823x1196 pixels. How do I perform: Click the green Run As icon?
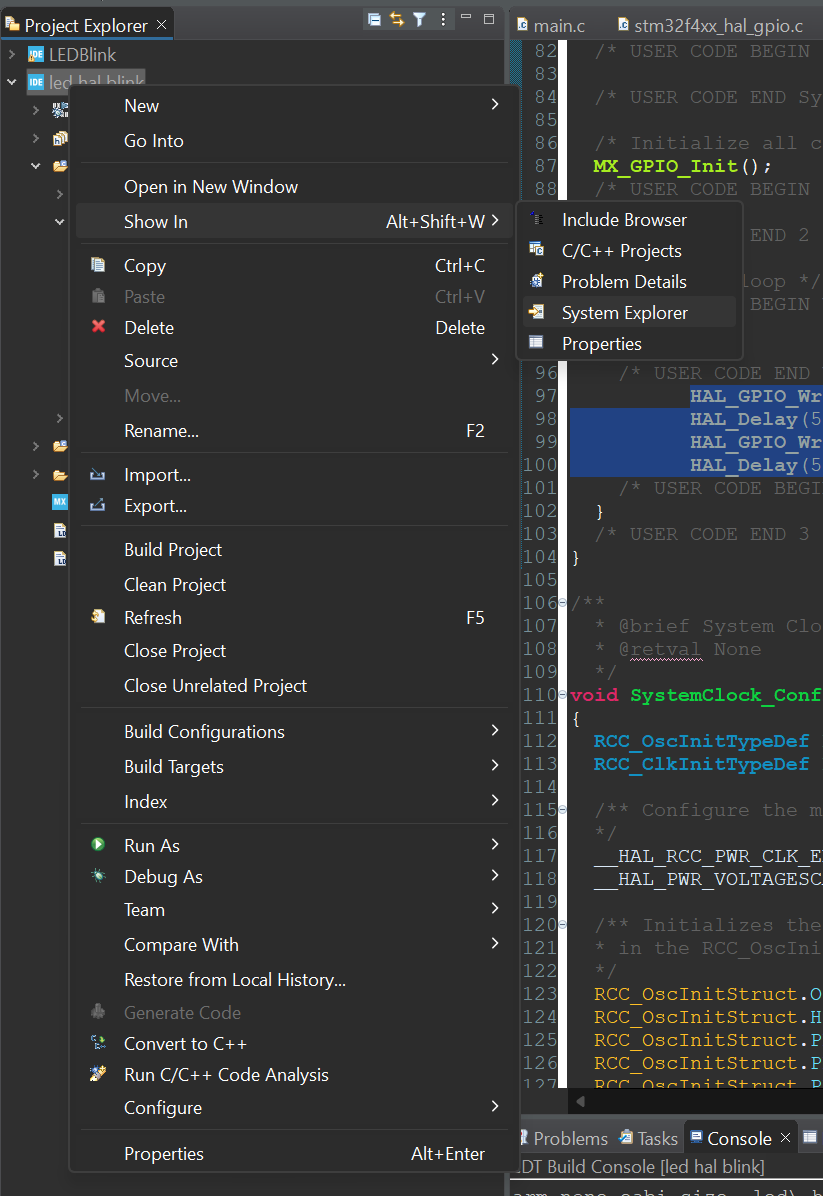coord(97,845)
